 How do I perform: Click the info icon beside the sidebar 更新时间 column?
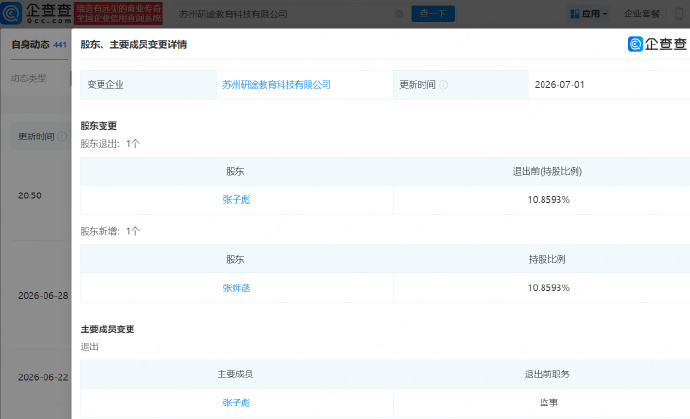(62, 136)
